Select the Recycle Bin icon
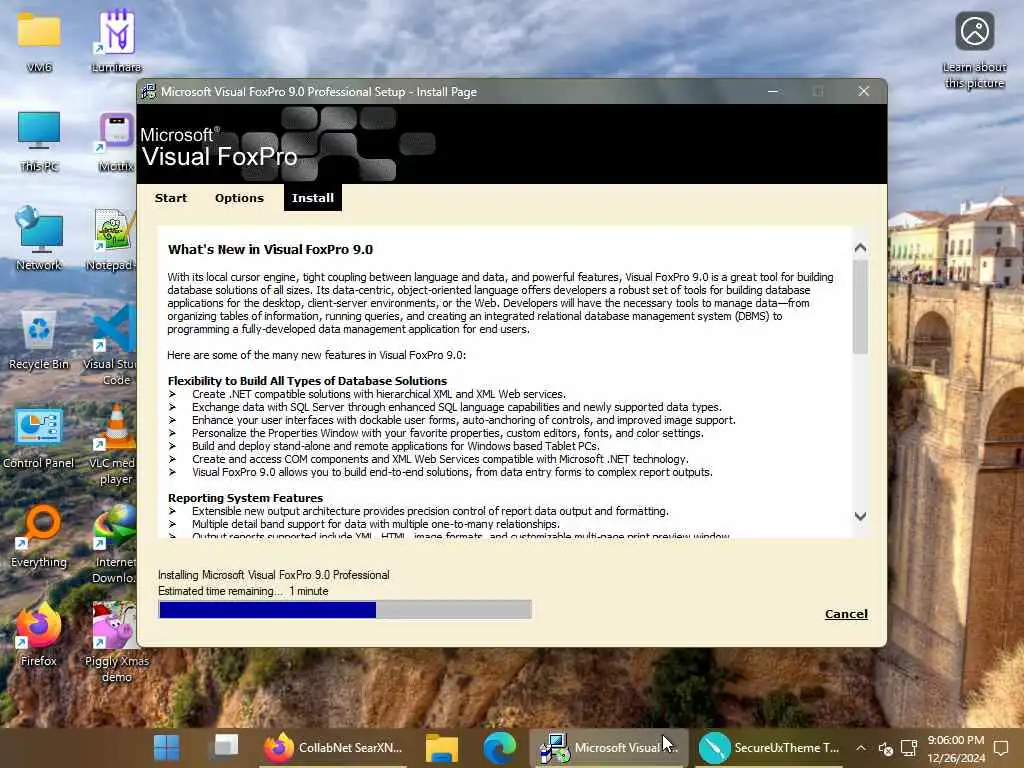 [39, 340]
